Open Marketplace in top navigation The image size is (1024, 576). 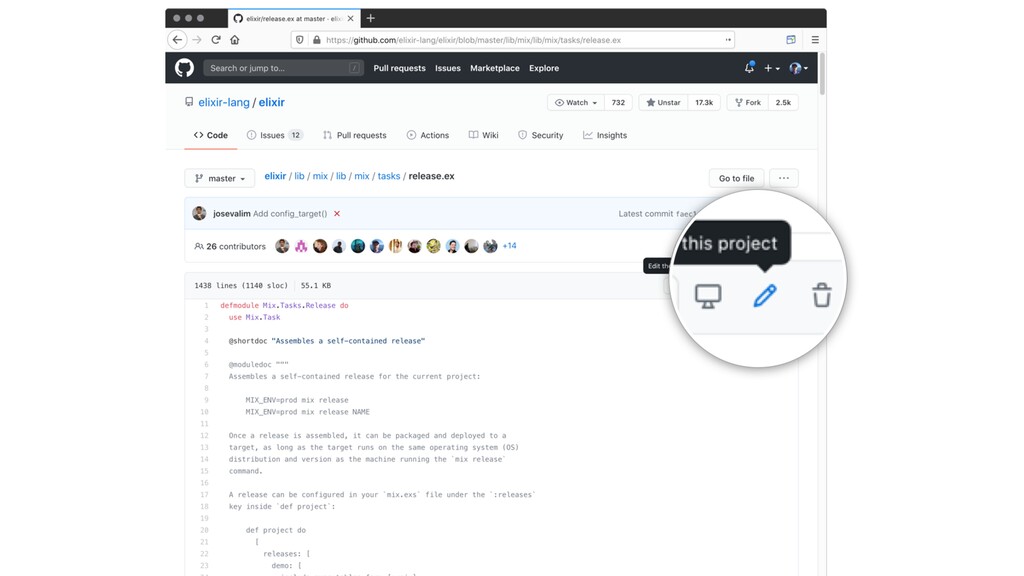[494, 68]
